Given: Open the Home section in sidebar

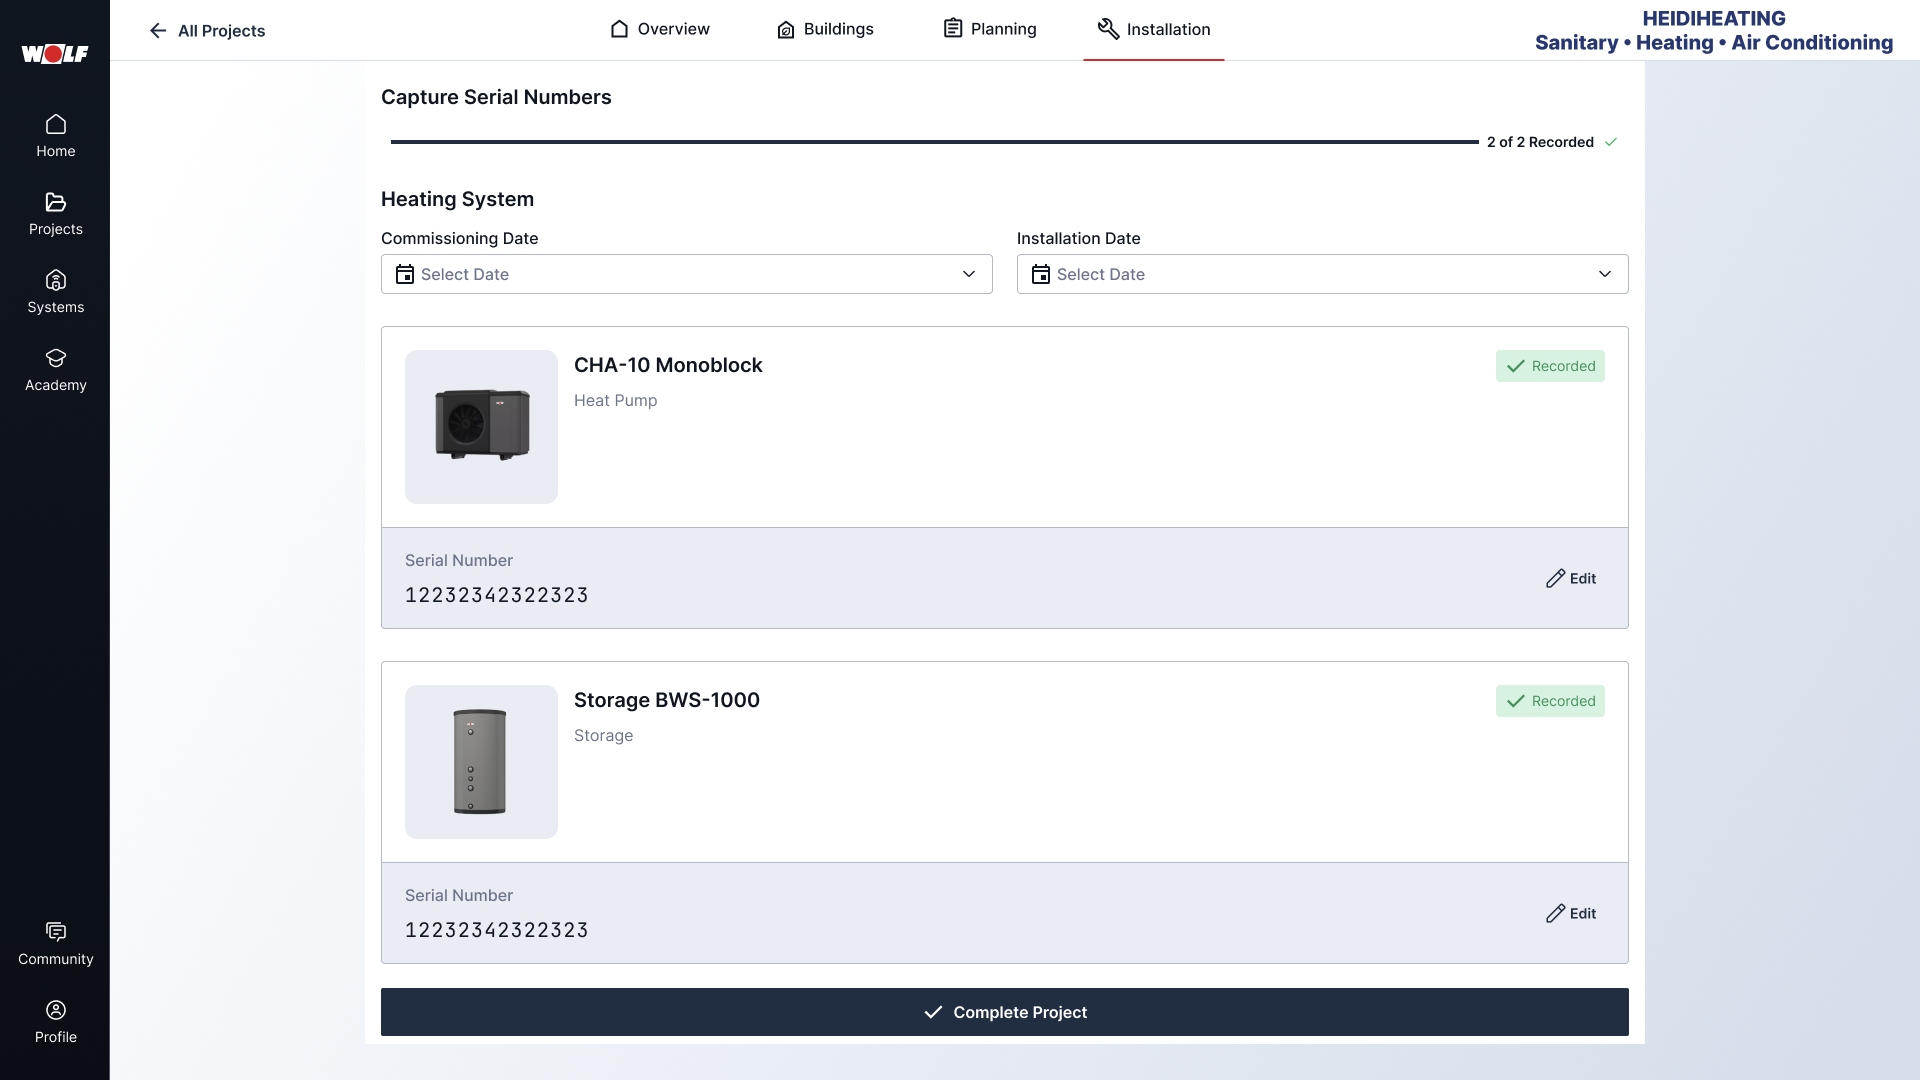Looking at the screenshot, I should pyautogui.click(x=55, y=135).
